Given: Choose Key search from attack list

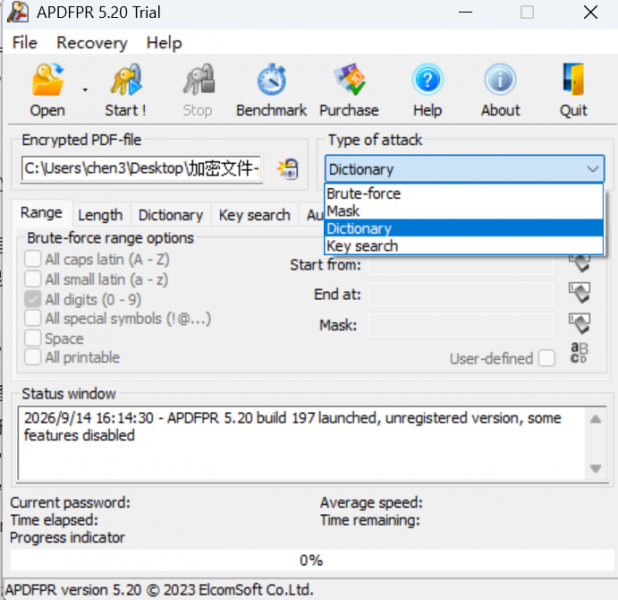Looking at the screenshot, I should tap(464, 246).
